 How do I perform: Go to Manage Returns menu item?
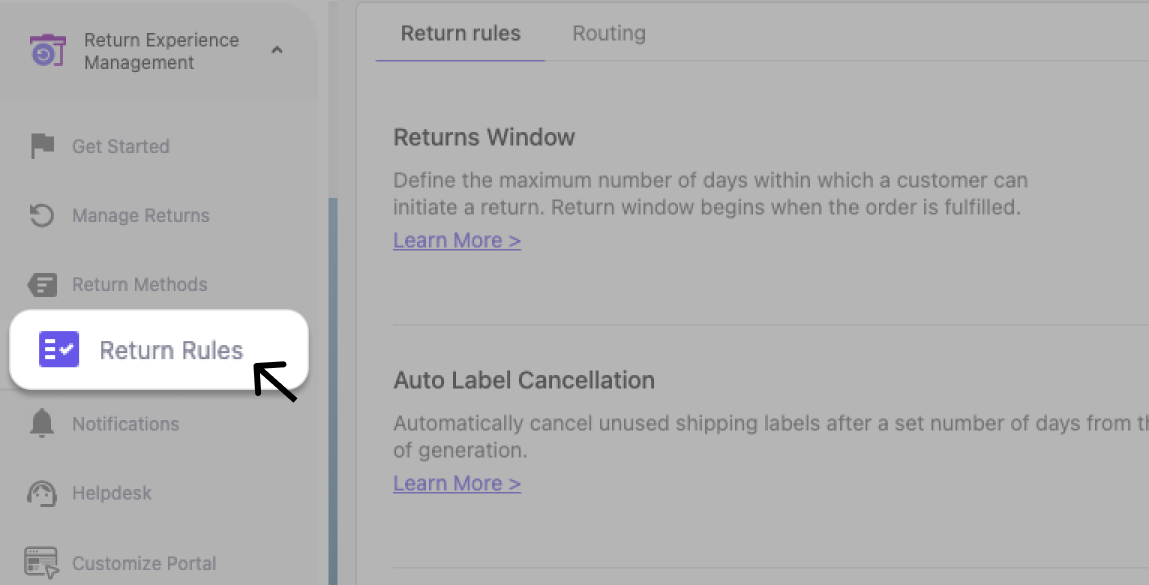click(x=141, y=216)
